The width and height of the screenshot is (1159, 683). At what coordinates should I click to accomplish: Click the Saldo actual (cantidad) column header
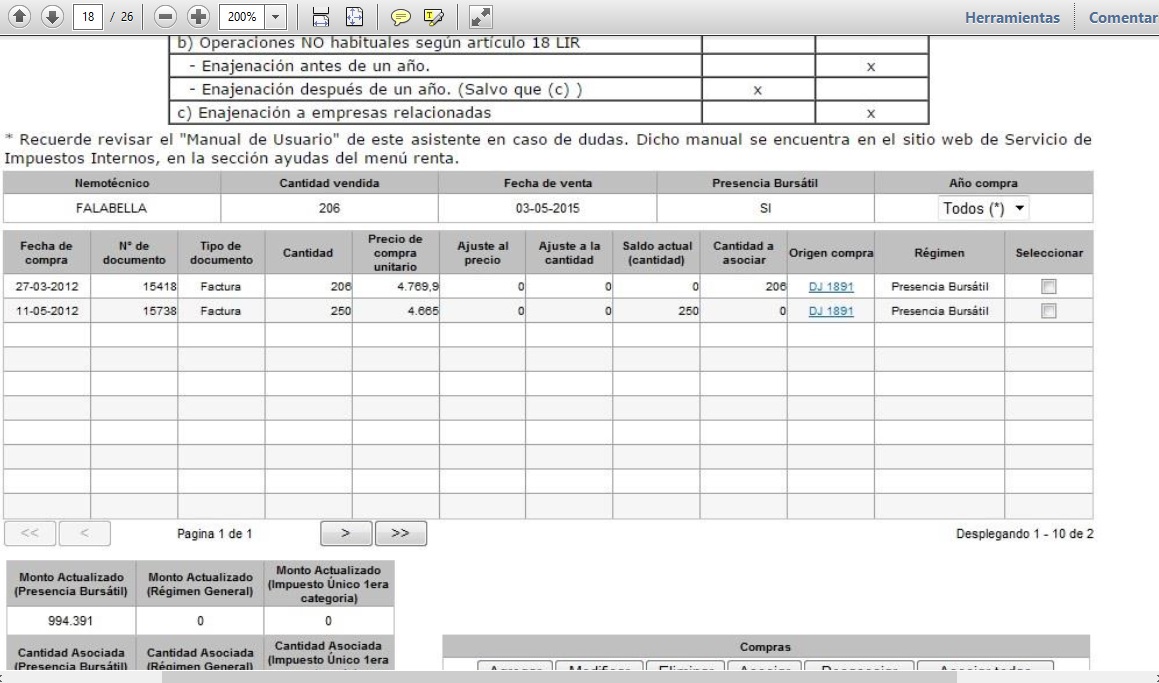point(657,252)
